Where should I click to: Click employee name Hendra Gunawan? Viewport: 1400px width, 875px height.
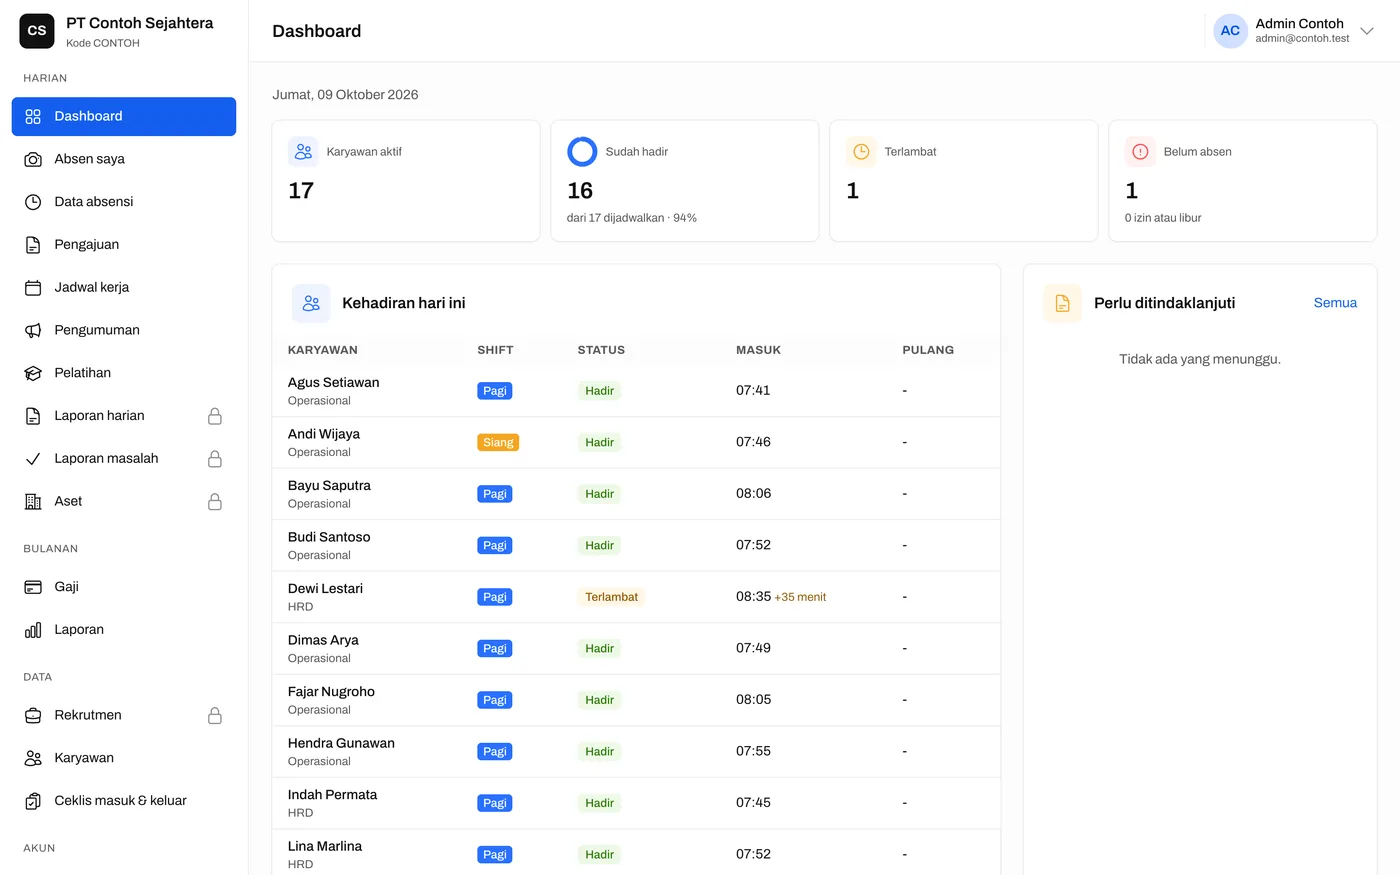click(341, 744)
